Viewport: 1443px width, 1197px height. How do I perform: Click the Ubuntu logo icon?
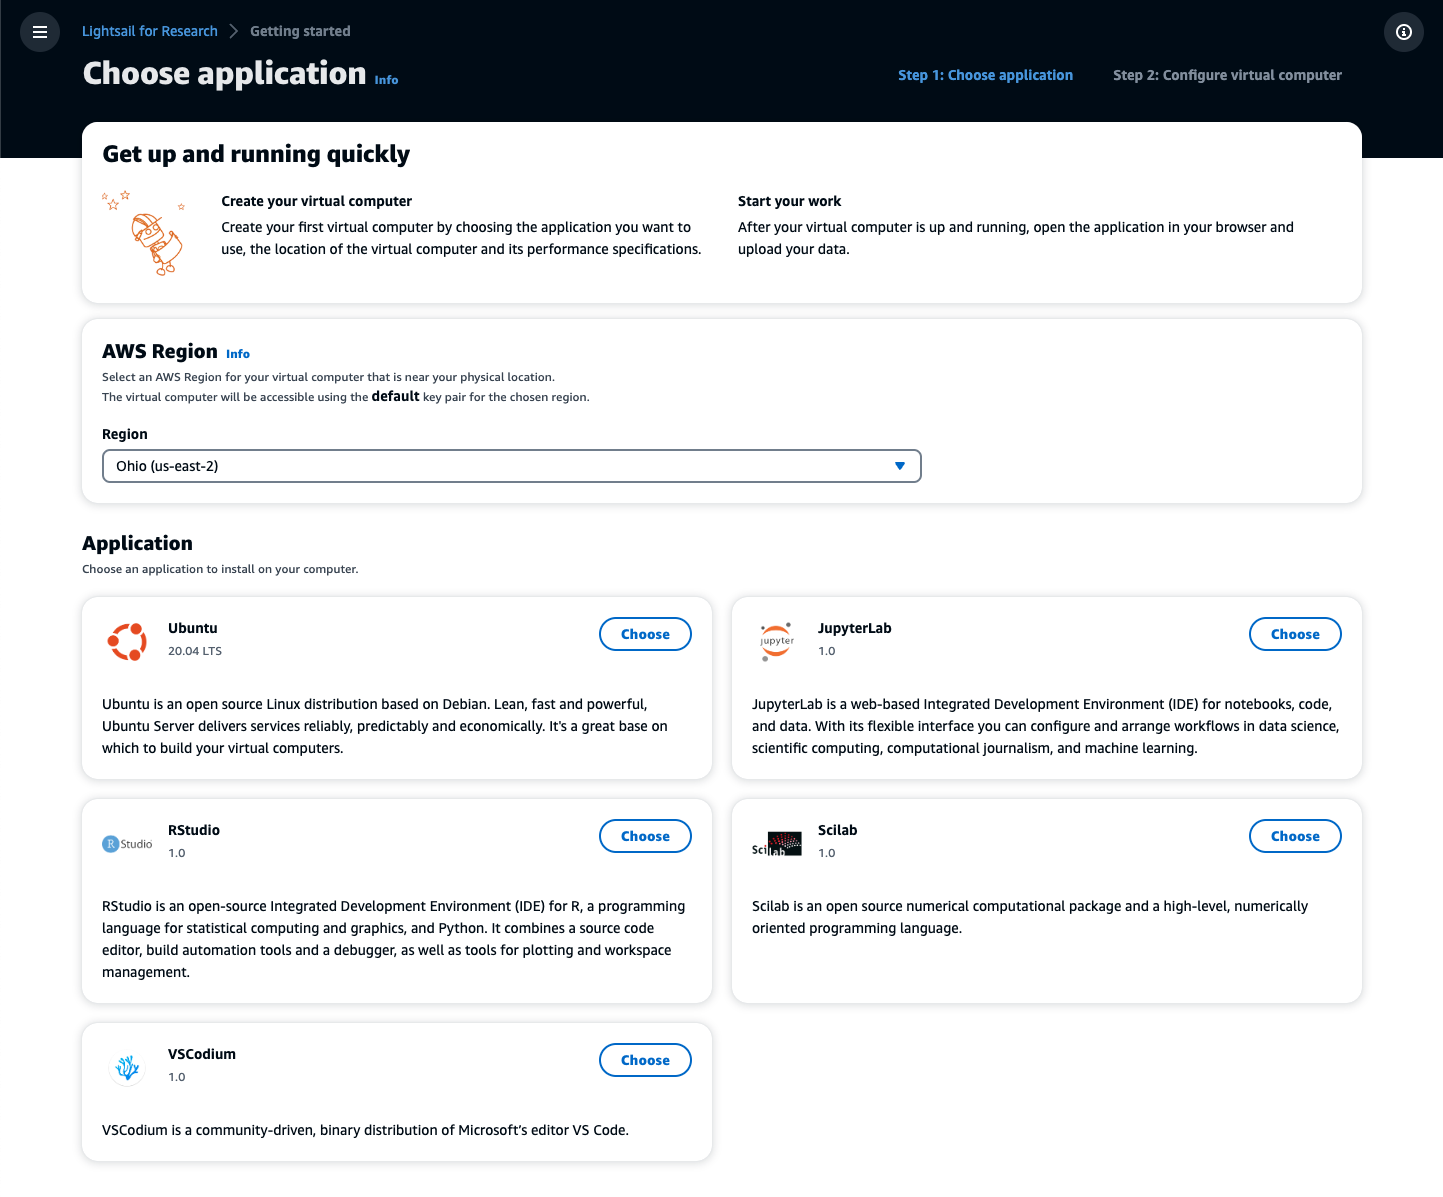click(x=127, y=641)
